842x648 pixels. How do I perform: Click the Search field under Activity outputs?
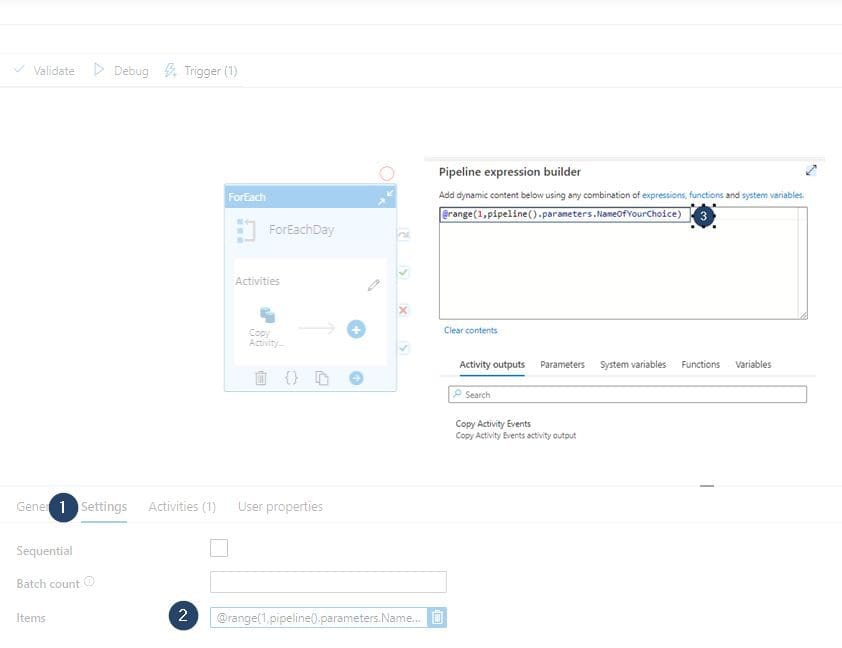pyautogui.click(x=625, y=394)
